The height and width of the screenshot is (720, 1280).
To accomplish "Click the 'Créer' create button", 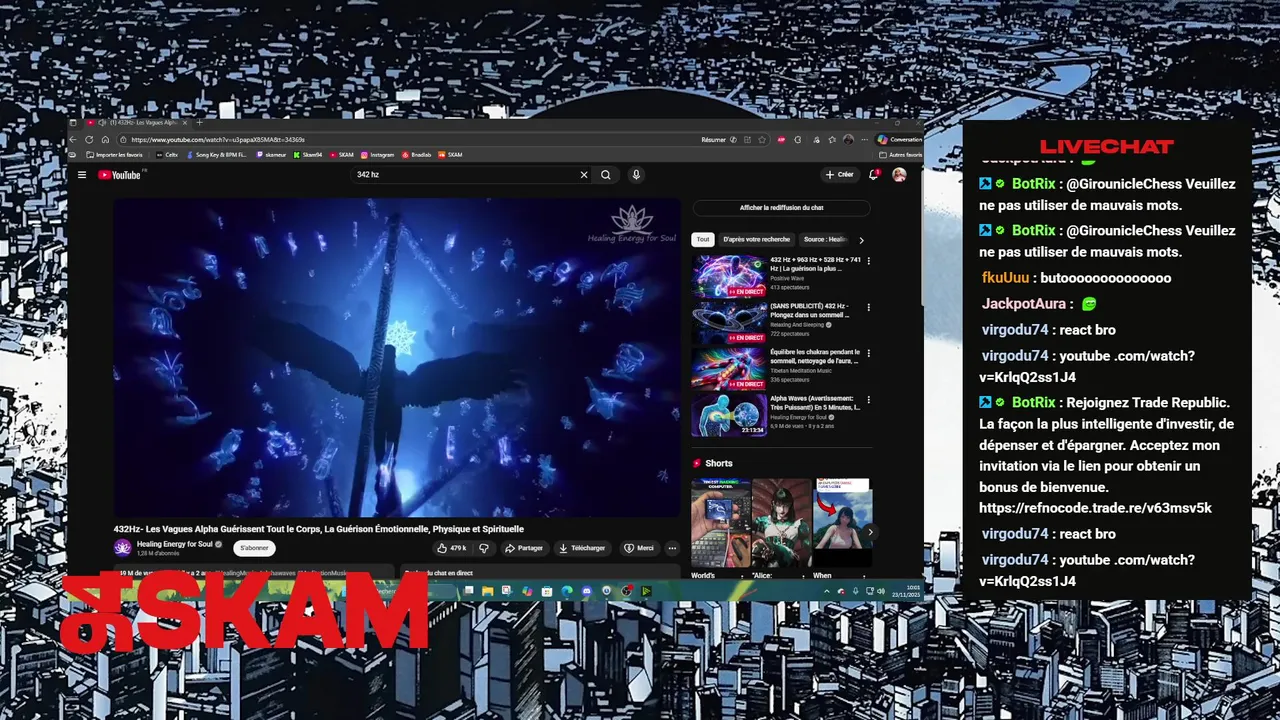I will pos(839,174).
